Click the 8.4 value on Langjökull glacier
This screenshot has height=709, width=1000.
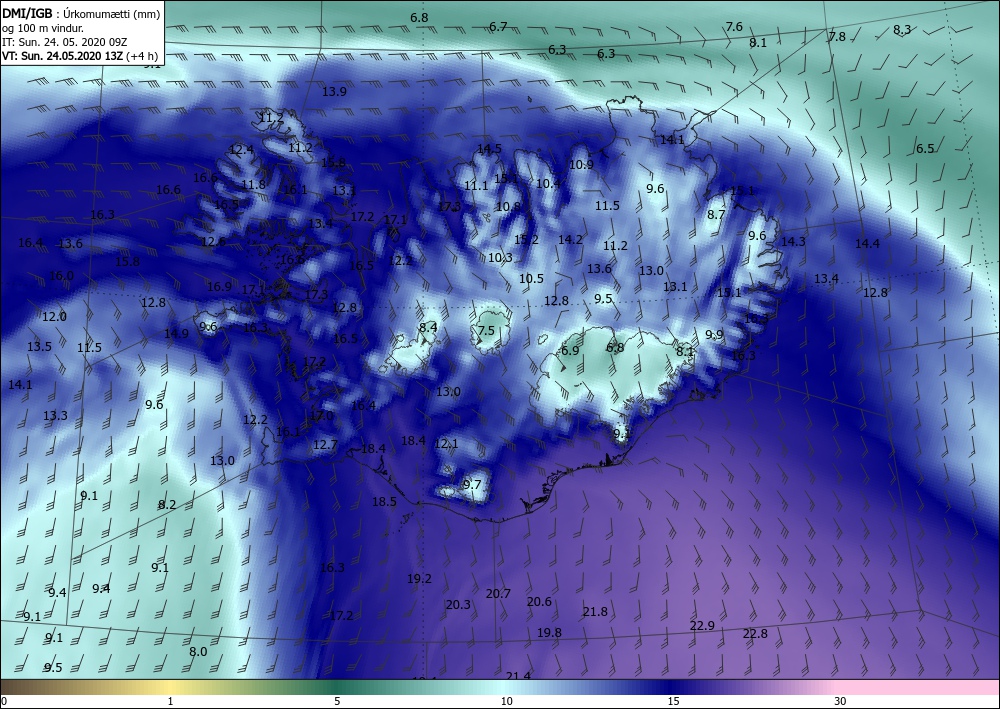428,328
